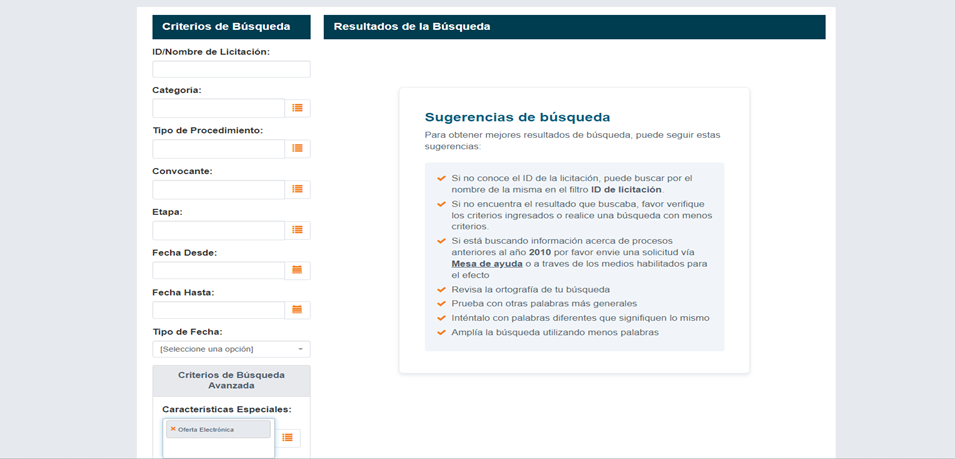Click the Resultados de la Búsqueda header

click(x=574, y=27)
